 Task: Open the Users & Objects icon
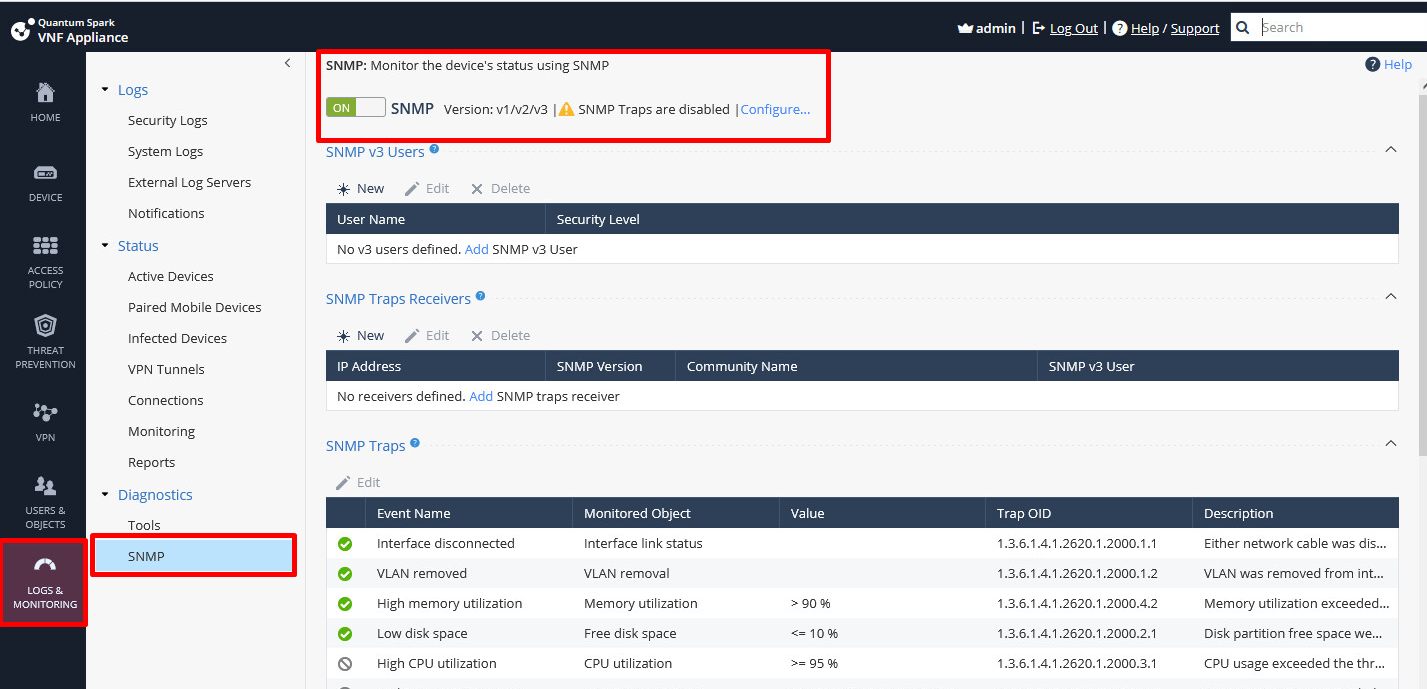[45, 486]
